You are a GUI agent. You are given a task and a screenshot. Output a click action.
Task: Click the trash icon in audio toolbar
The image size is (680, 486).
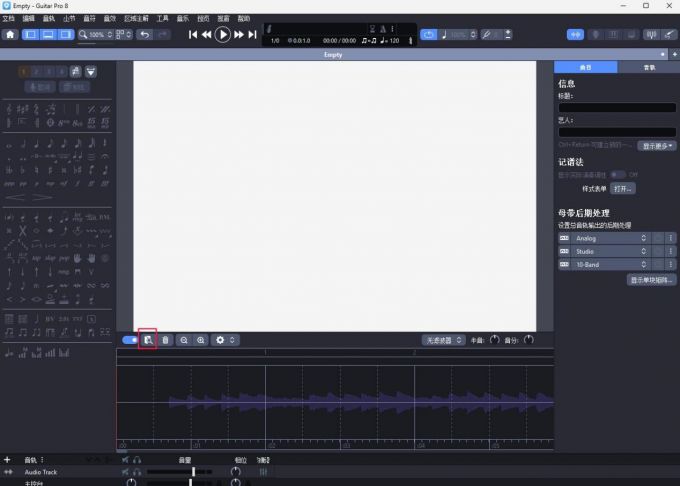pyautogui.click(x=165, y=340)
